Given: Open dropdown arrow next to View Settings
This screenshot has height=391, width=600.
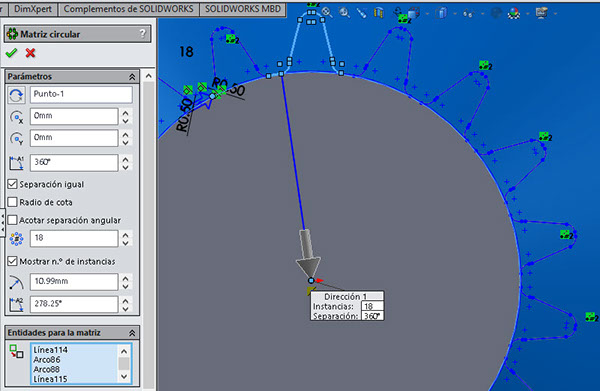Looking at the screenshot, I should tap(555, 14).
